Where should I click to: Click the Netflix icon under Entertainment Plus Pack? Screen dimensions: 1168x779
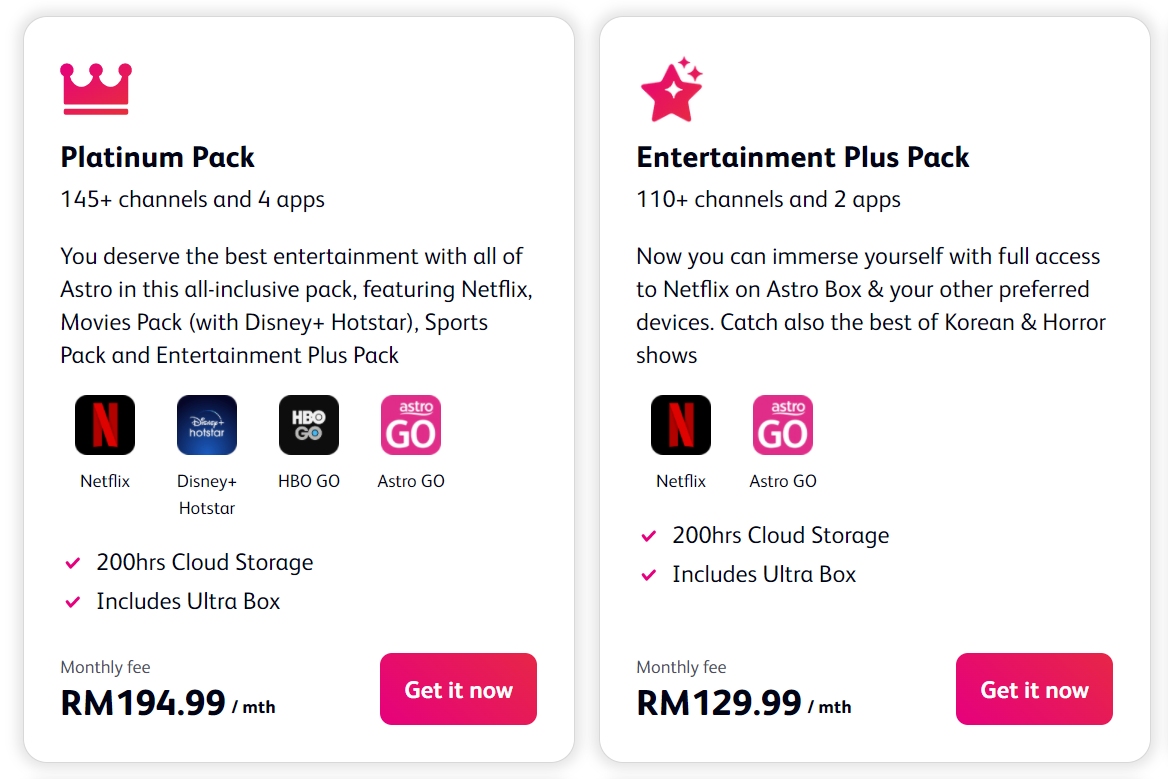pyautogui.click(x=680, y=424)
